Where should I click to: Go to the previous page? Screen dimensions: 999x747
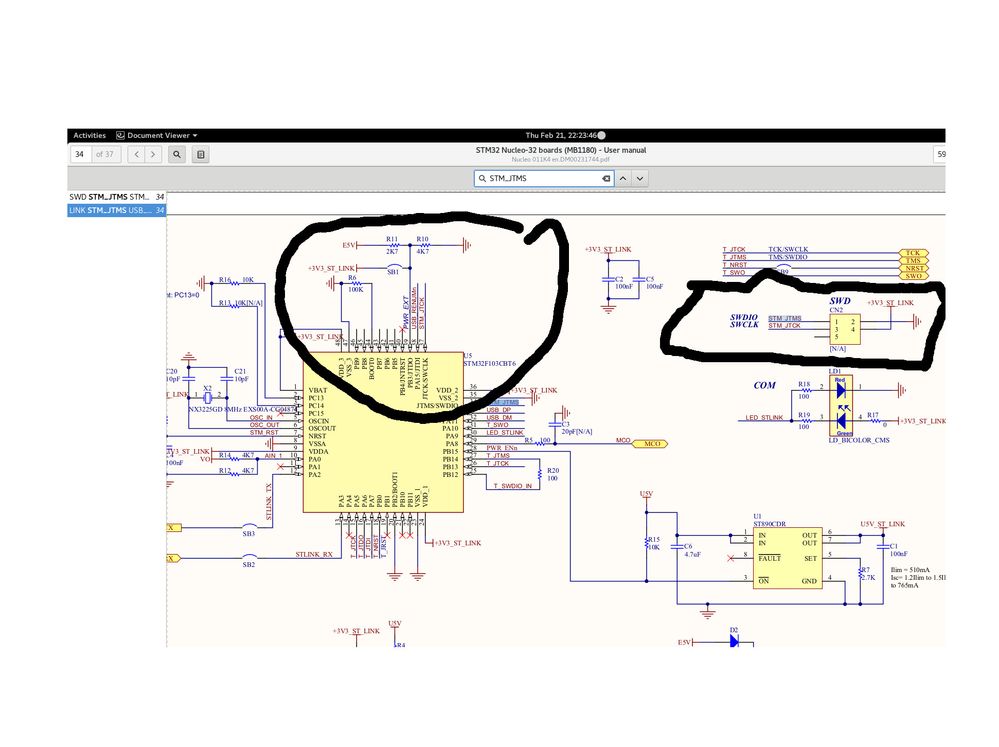click(x=136, y=154)
